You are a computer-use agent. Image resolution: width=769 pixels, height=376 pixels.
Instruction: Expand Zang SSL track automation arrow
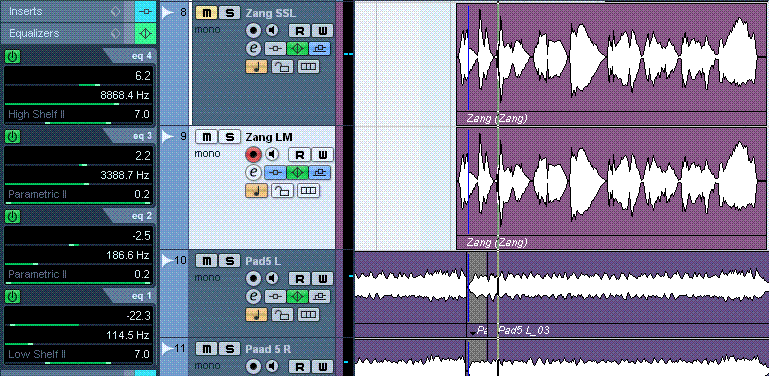tap(168, 12)
